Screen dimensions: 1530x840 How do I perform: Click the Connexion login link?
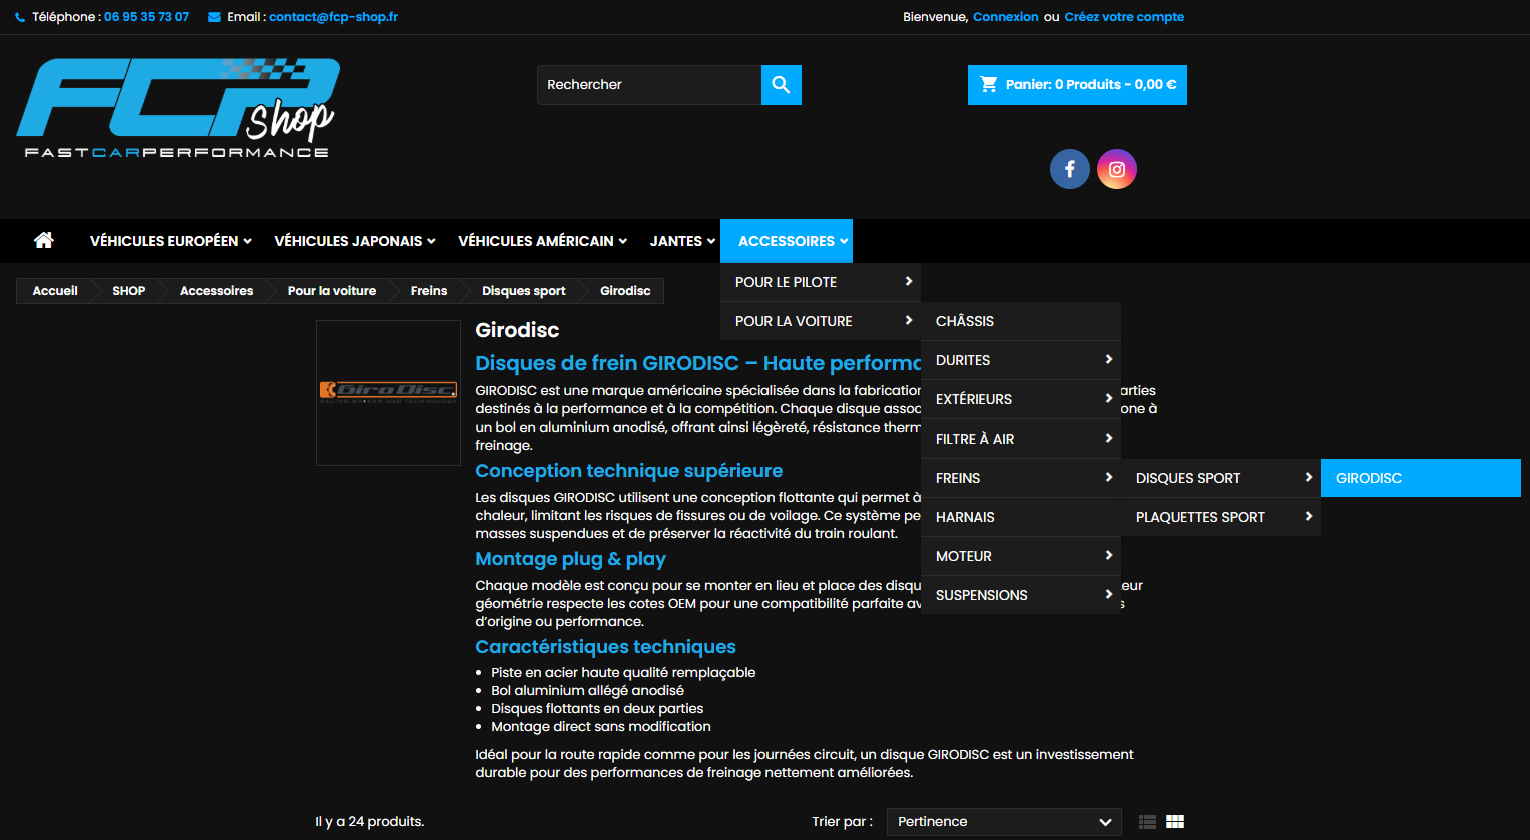(1005, 17)
